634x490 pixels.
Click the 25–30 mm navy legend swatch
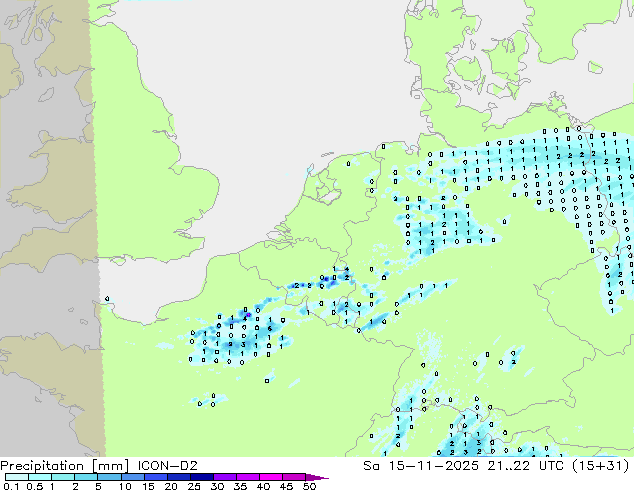point(201,477)
